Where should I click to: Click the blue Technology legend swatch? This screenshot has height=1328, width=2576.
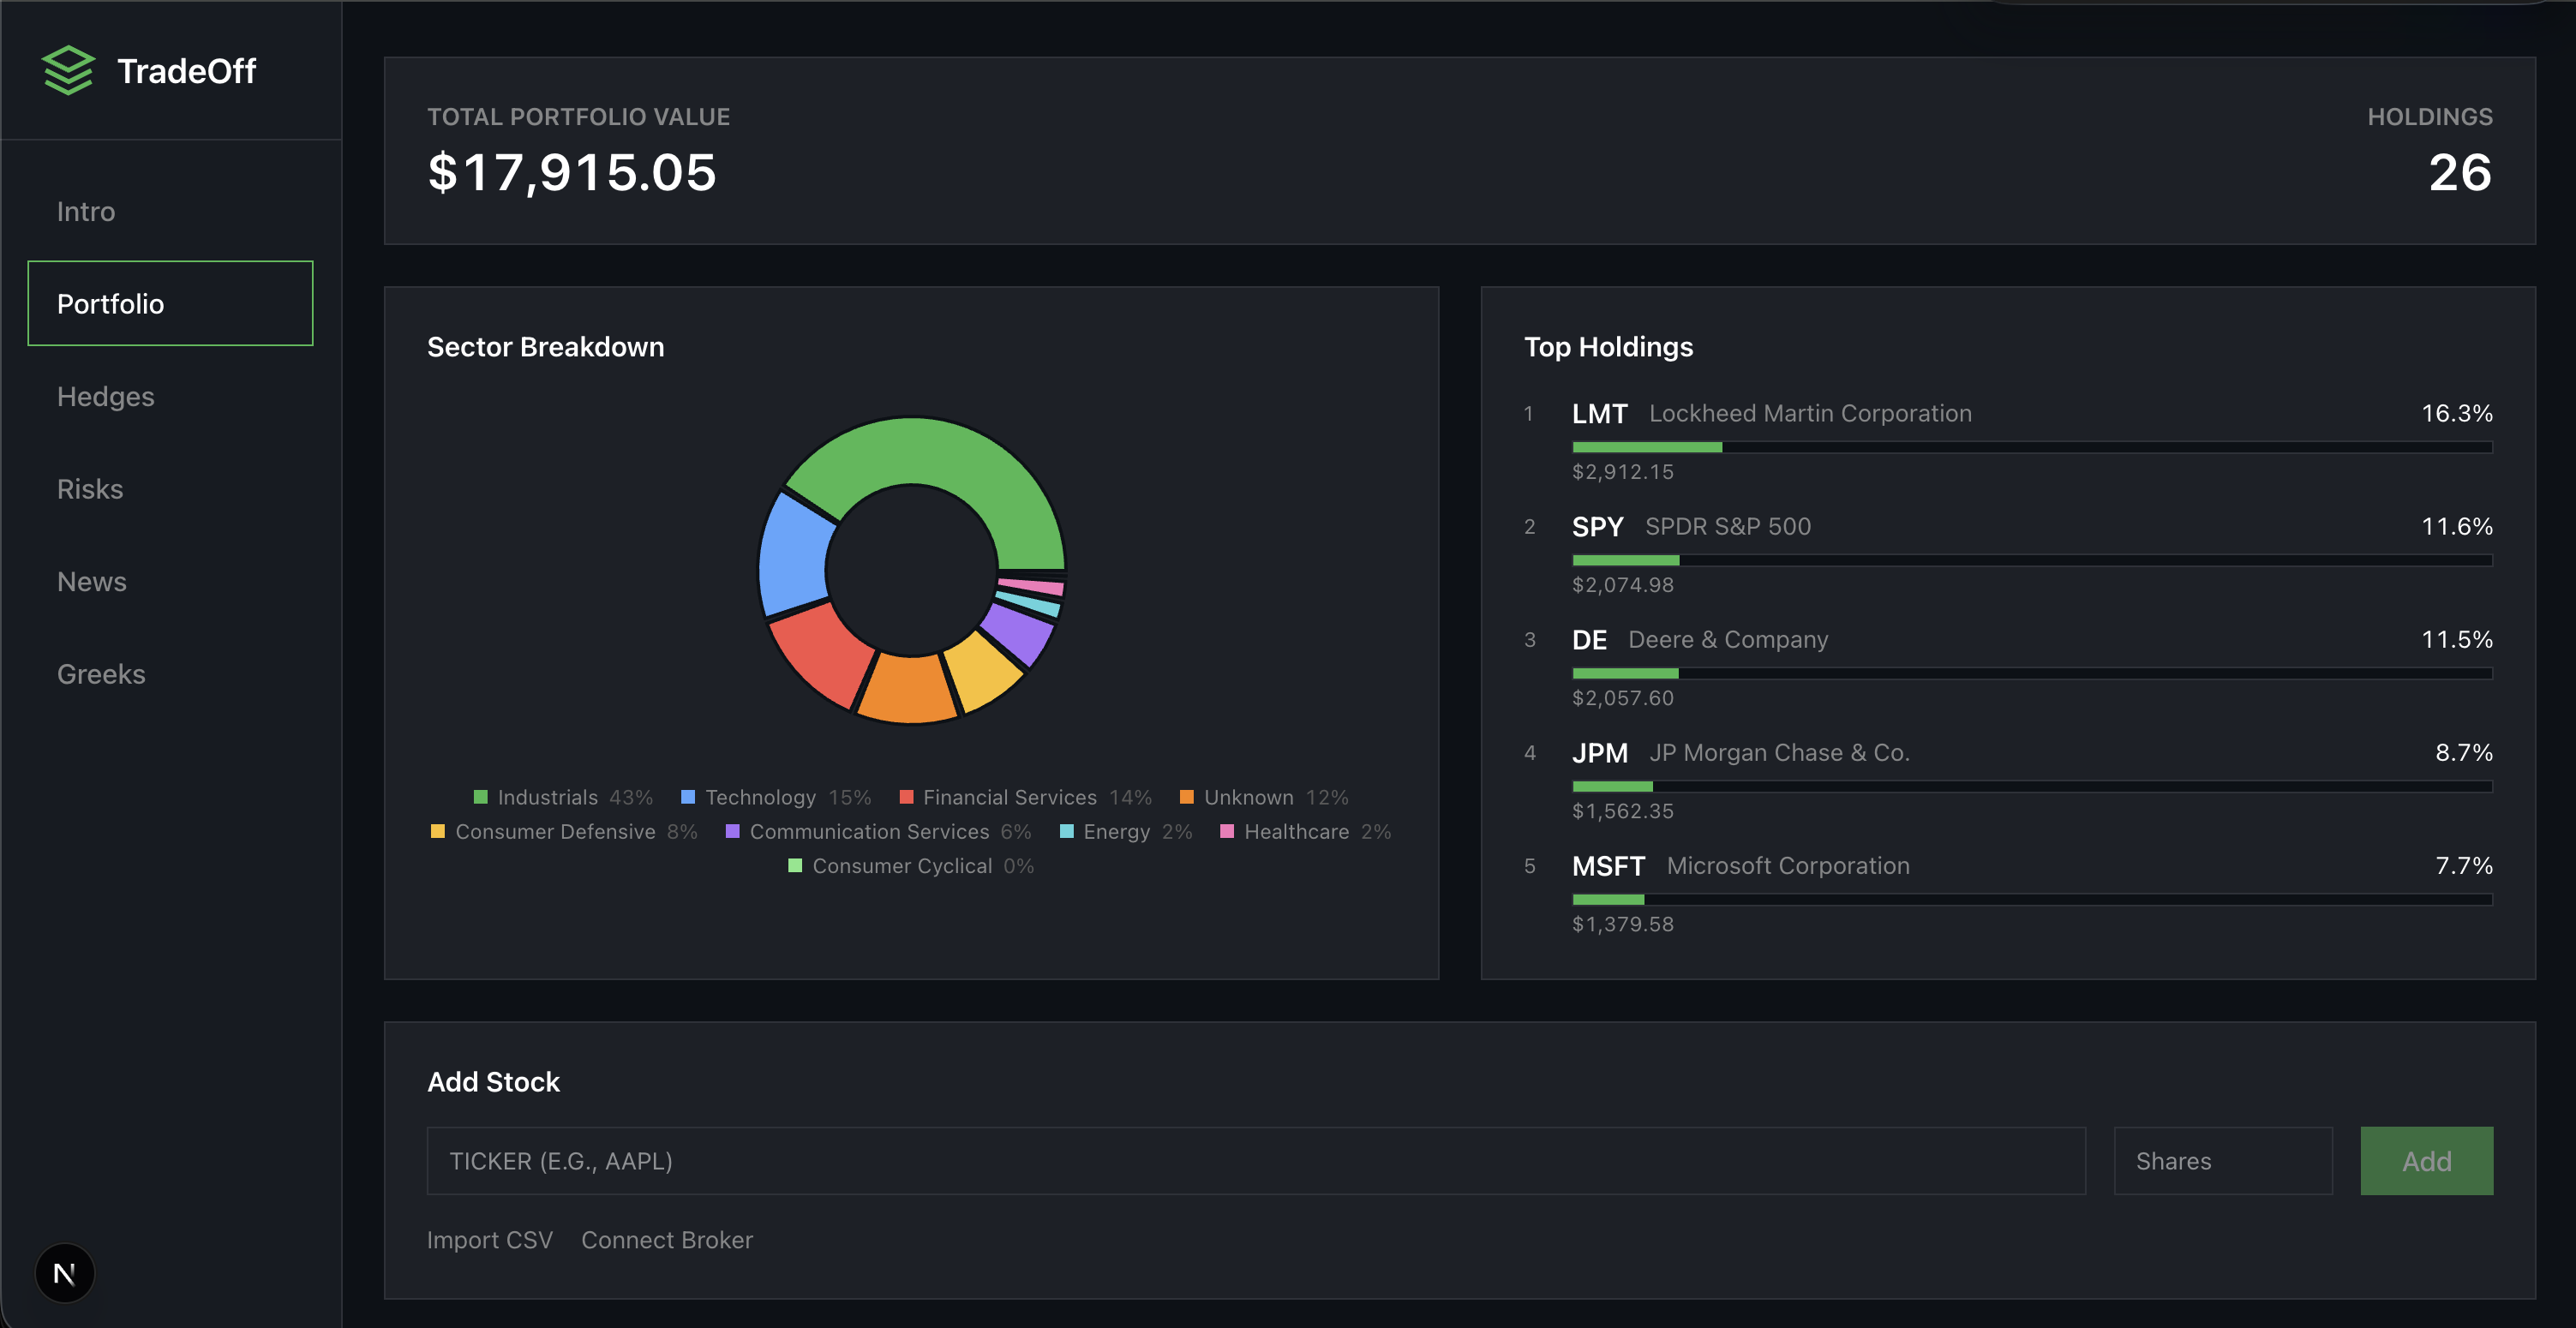(688, 797)
